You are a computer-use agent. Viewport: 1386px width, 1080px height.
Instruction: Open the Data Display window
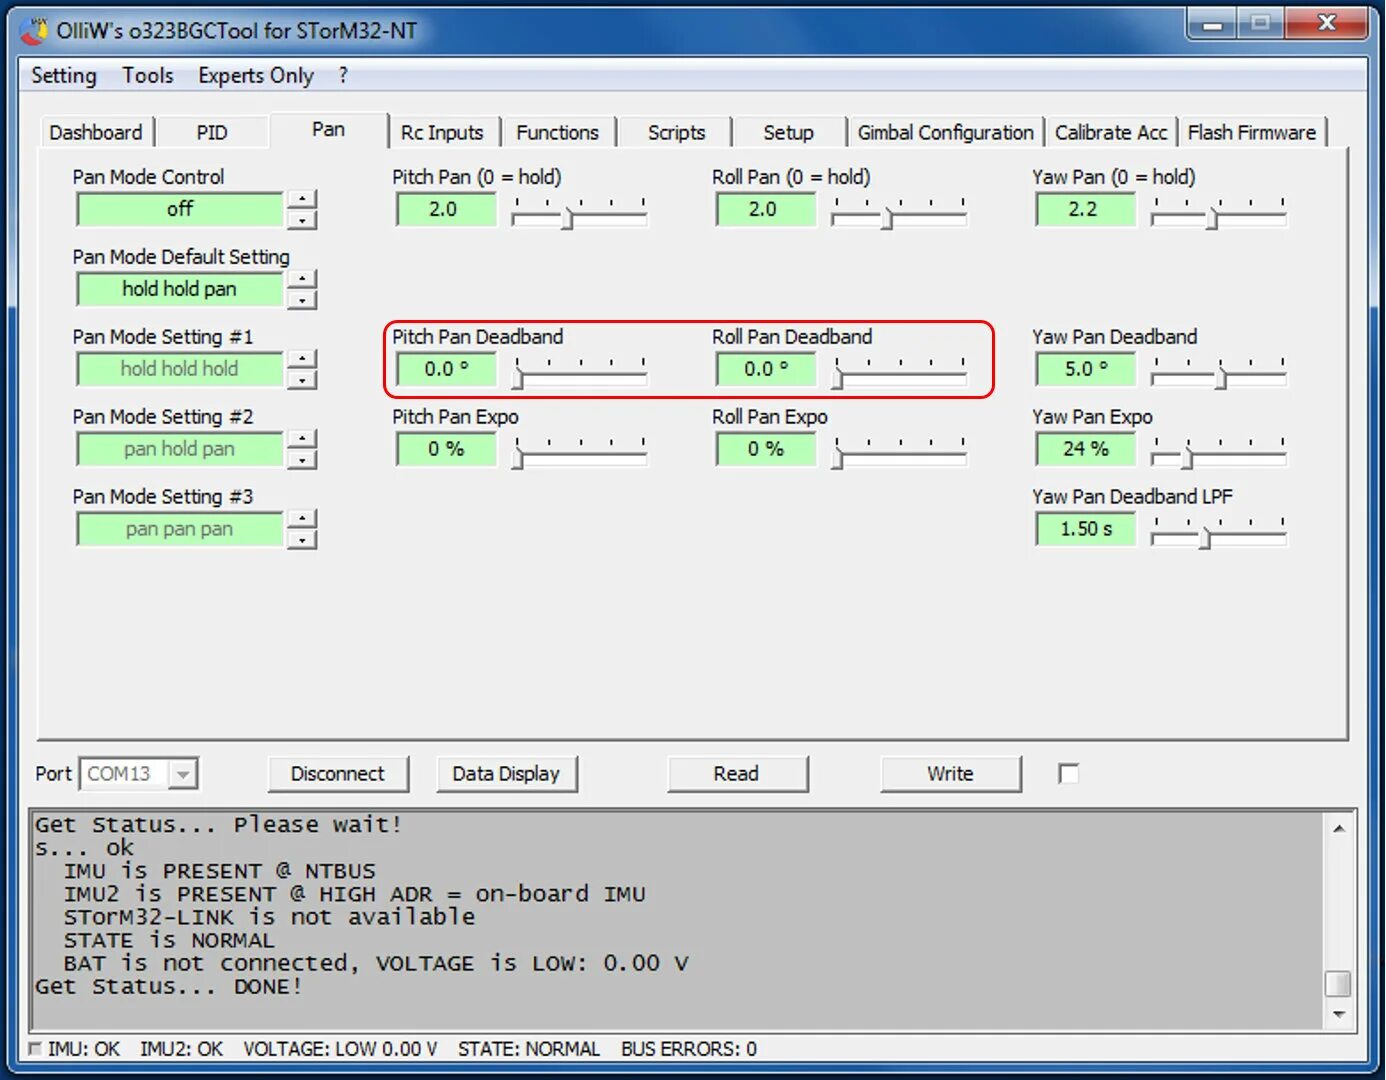coord(506,774)
